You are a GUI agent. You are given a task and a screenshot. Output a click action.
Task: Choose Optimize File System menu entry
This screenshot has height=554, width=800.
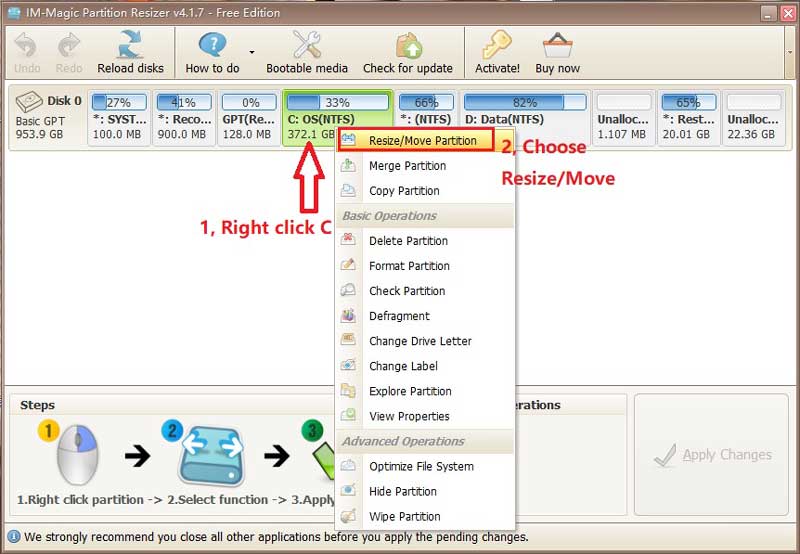tap(425, 466)
